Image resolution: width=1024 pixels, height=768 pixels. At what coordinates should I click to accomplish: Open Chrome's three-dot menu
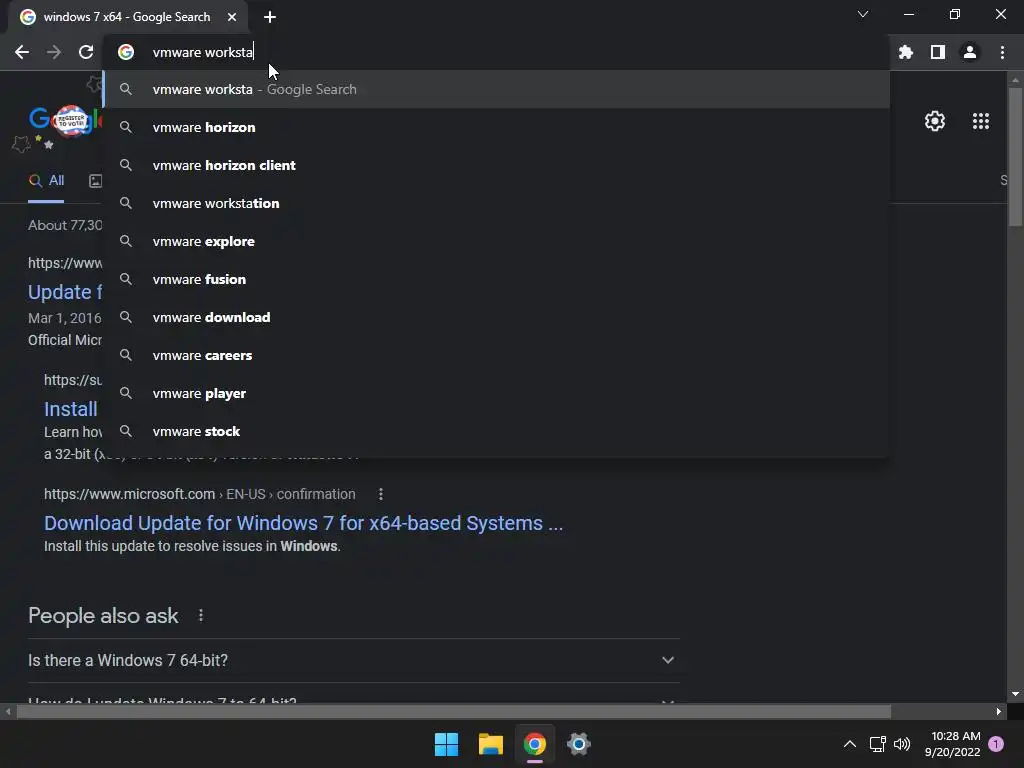click(x=1002, y=52)
